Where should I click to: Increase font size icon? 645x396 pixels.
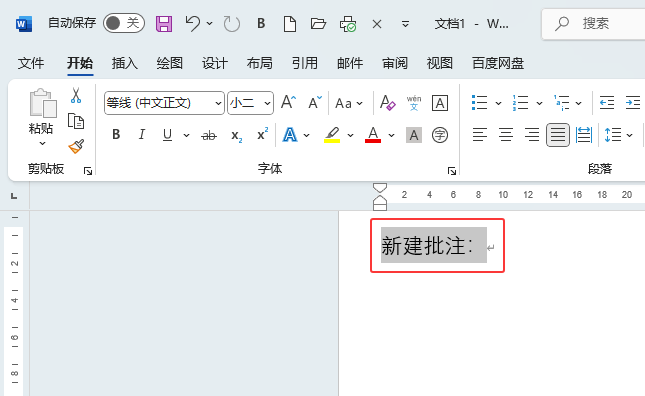coord(288,102)
